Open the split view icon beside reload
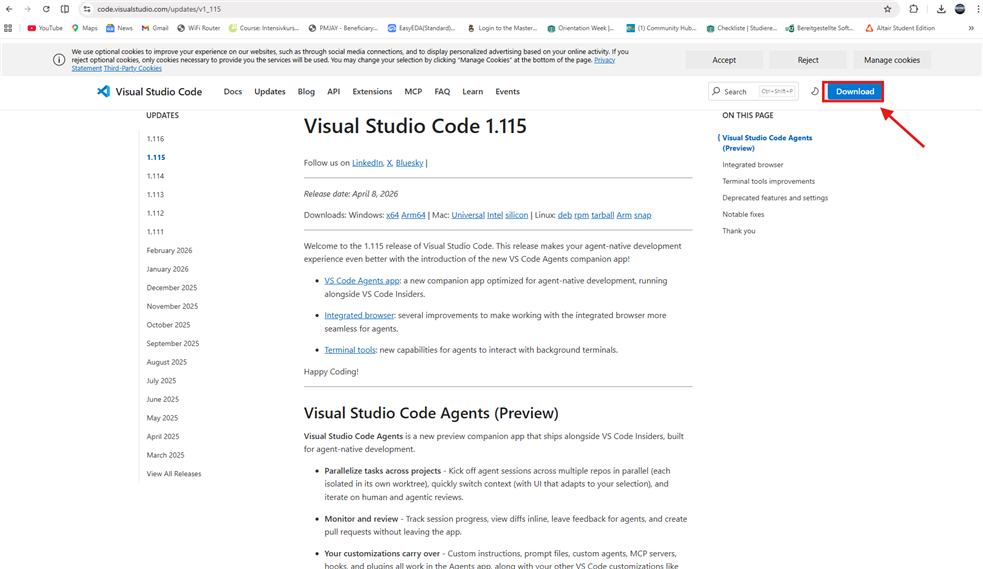This screenshot has height=569, width=983. pos(65,9)
